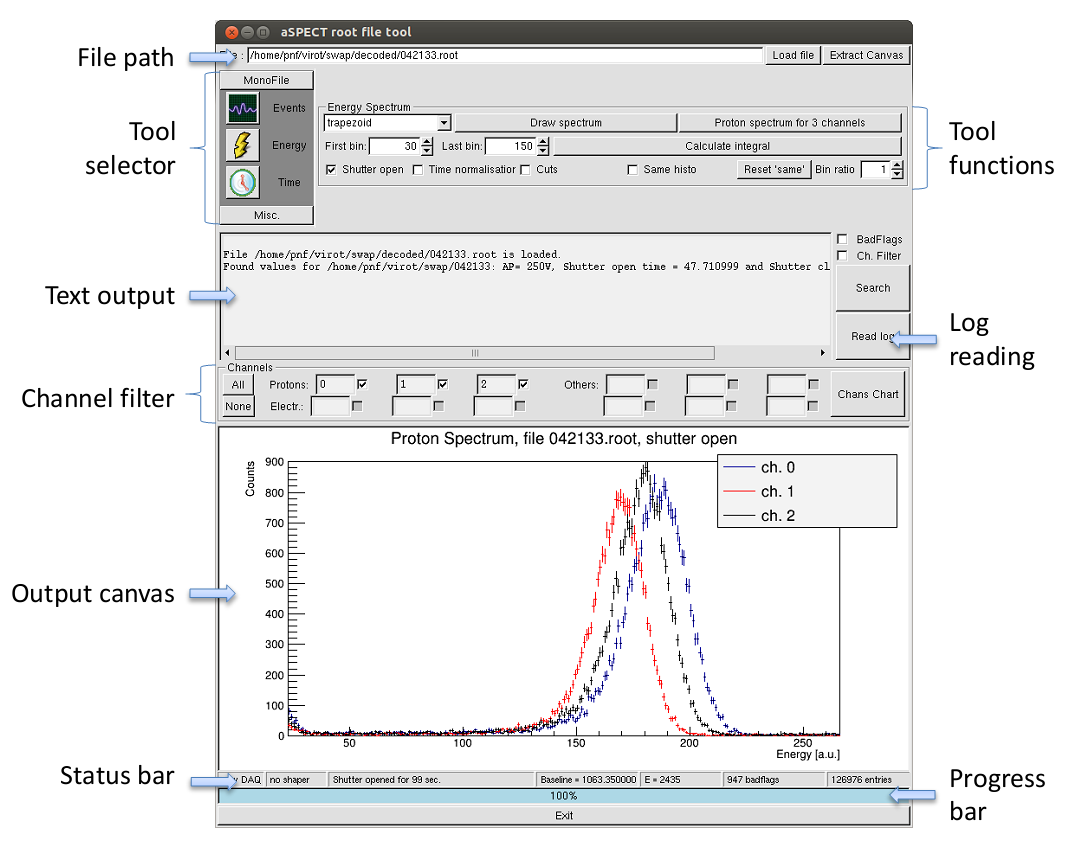Click the file path input field
The image size is (1071, 843).
point(505,56)
